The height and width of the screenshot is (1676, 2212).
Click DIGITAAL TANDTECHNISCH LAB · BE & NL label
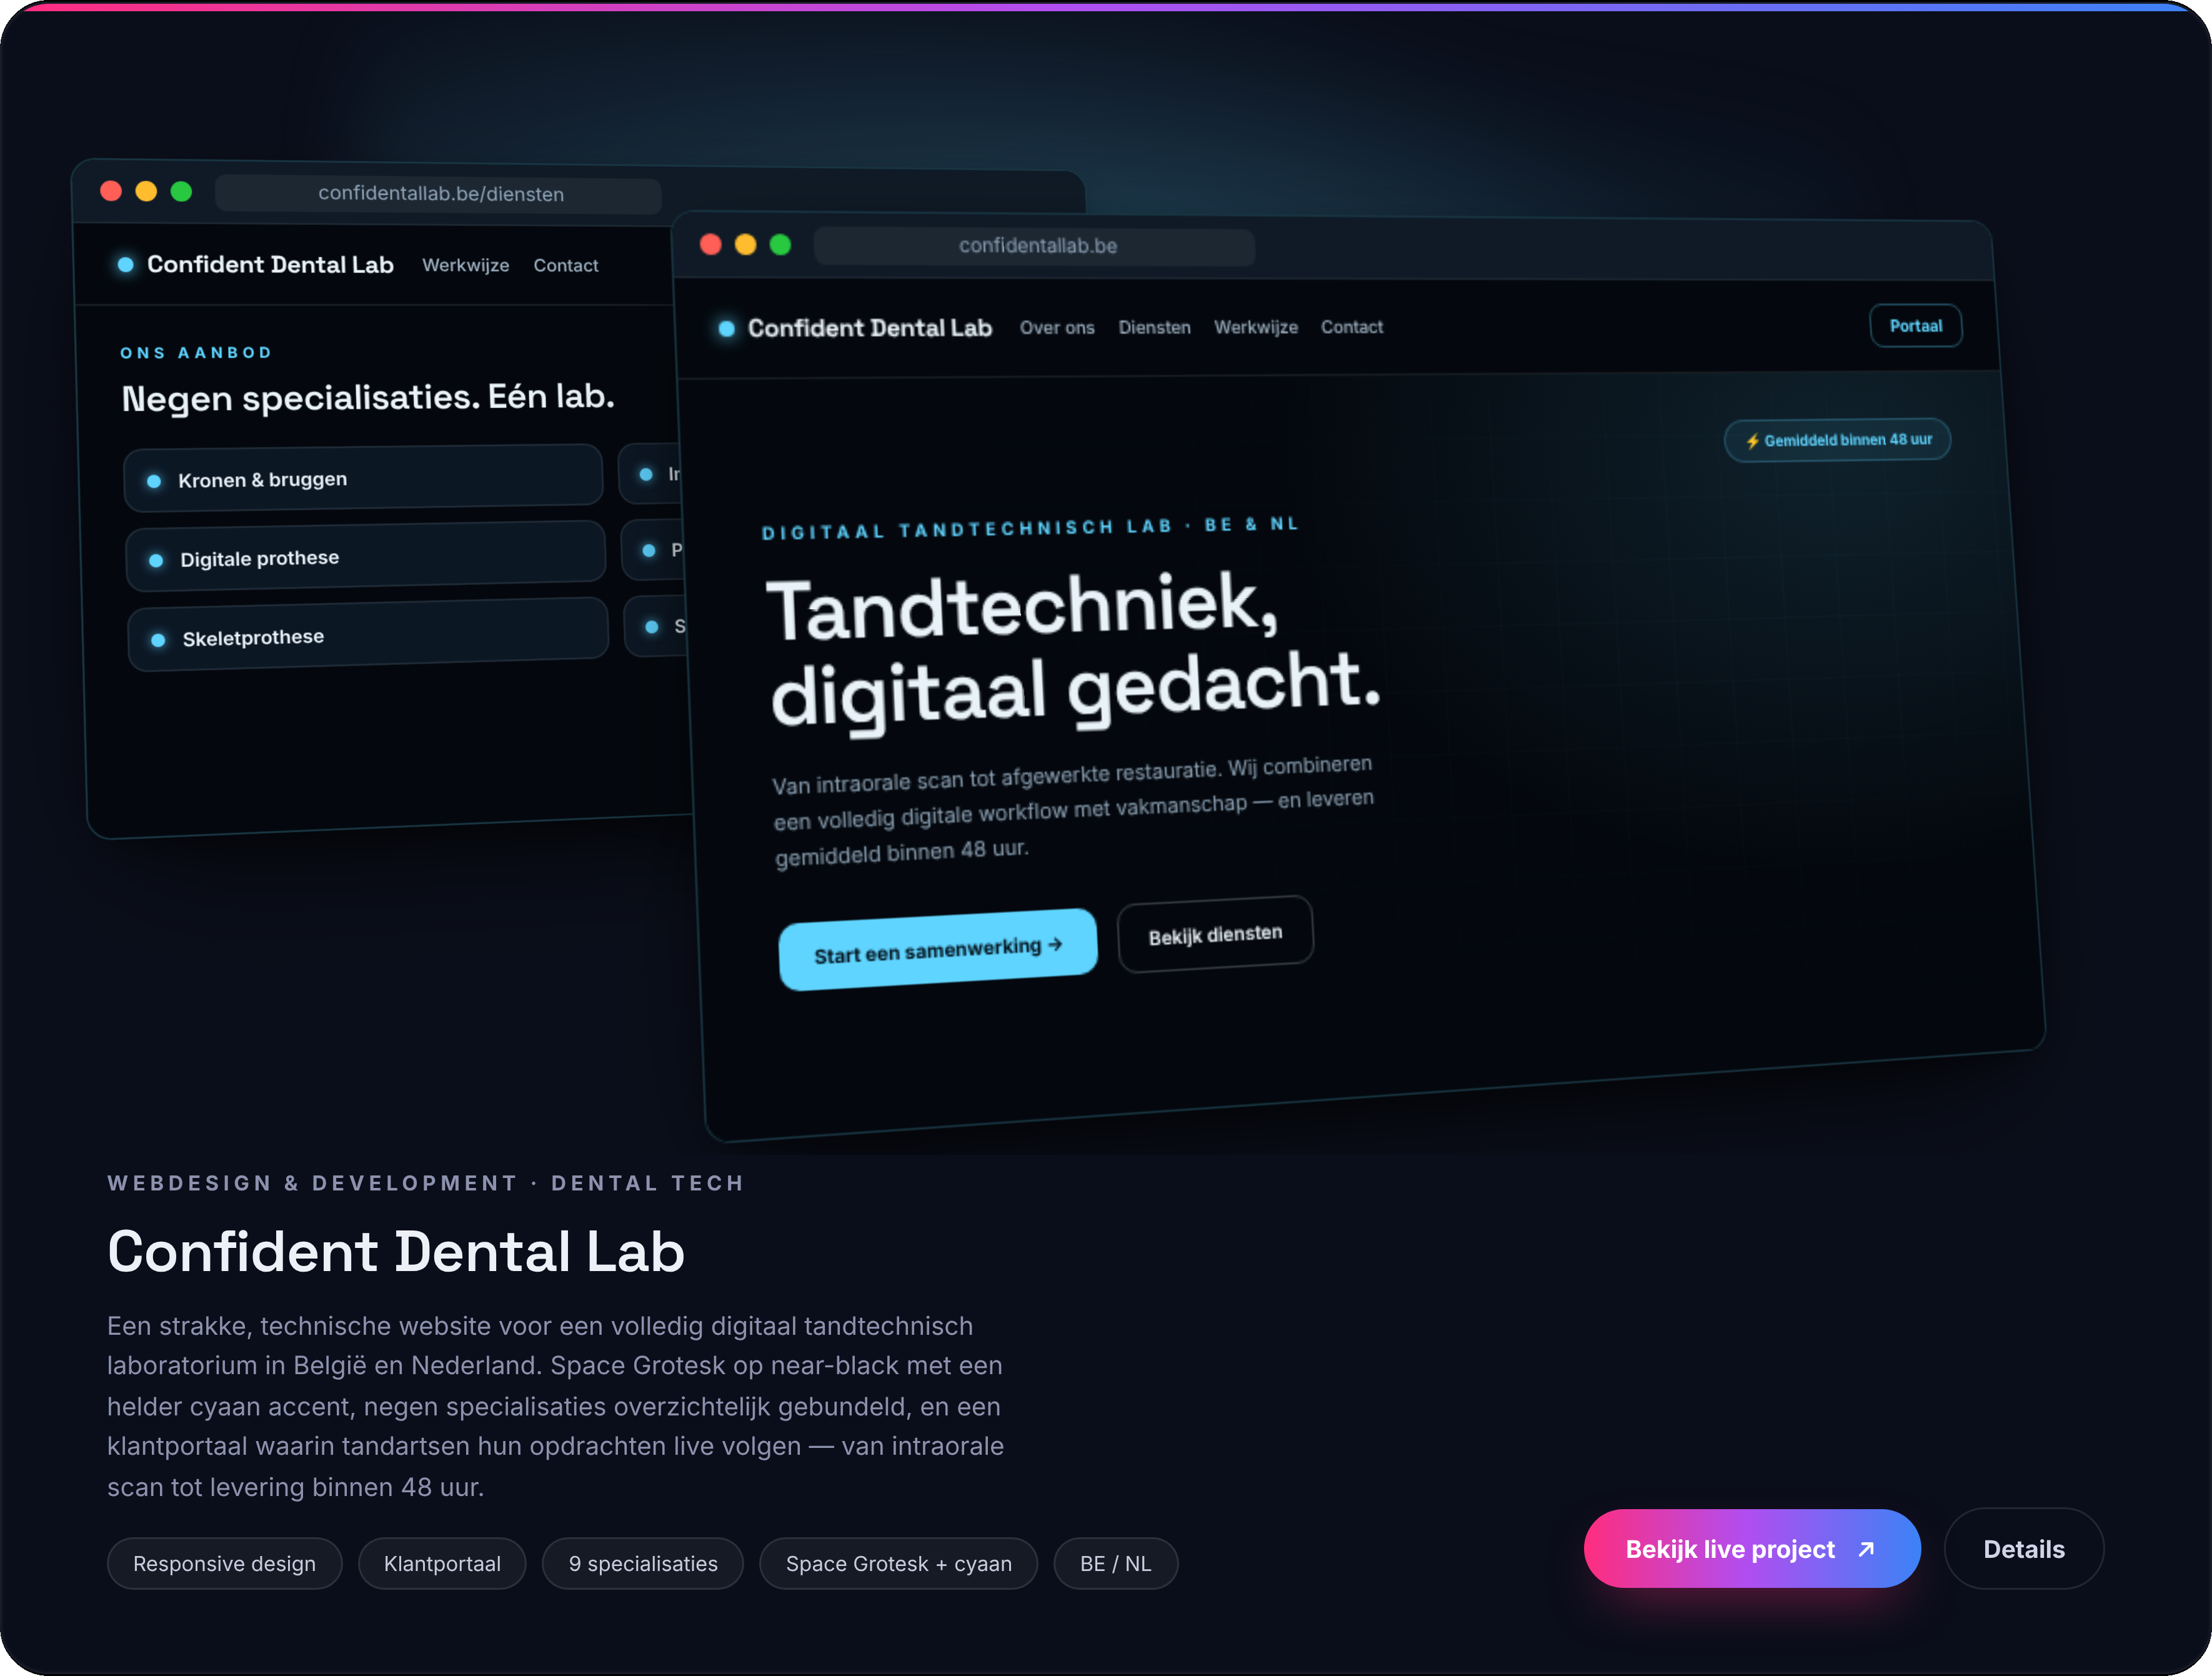1030,528
